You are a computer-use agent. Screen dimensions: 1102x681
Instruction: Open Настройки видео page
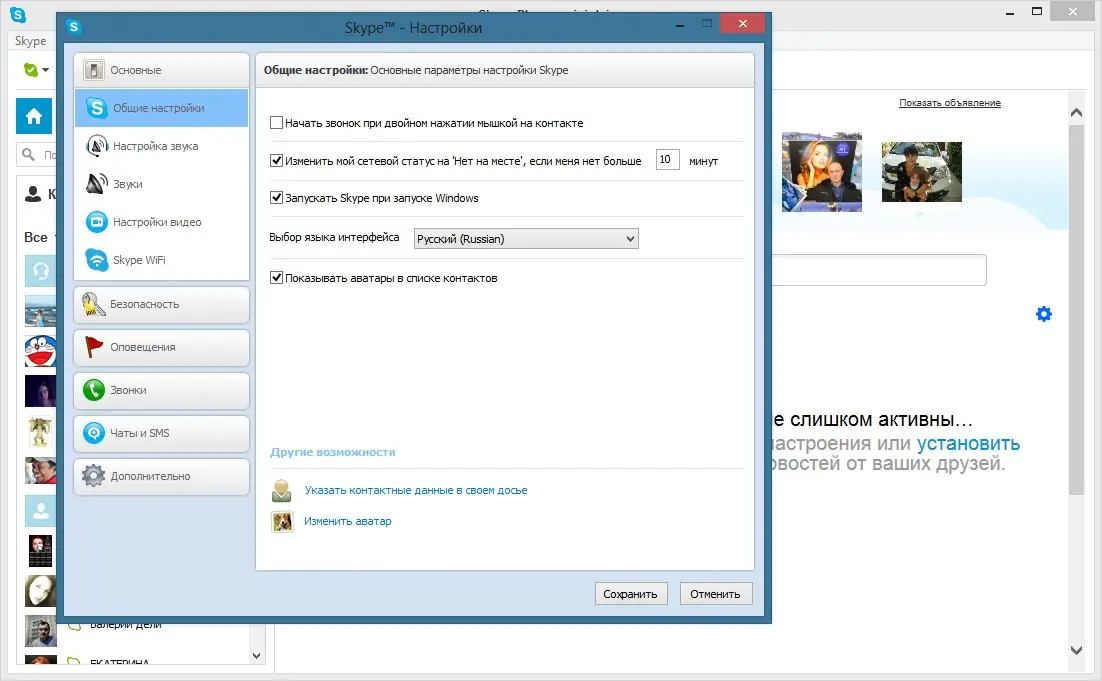click(161, 221)
